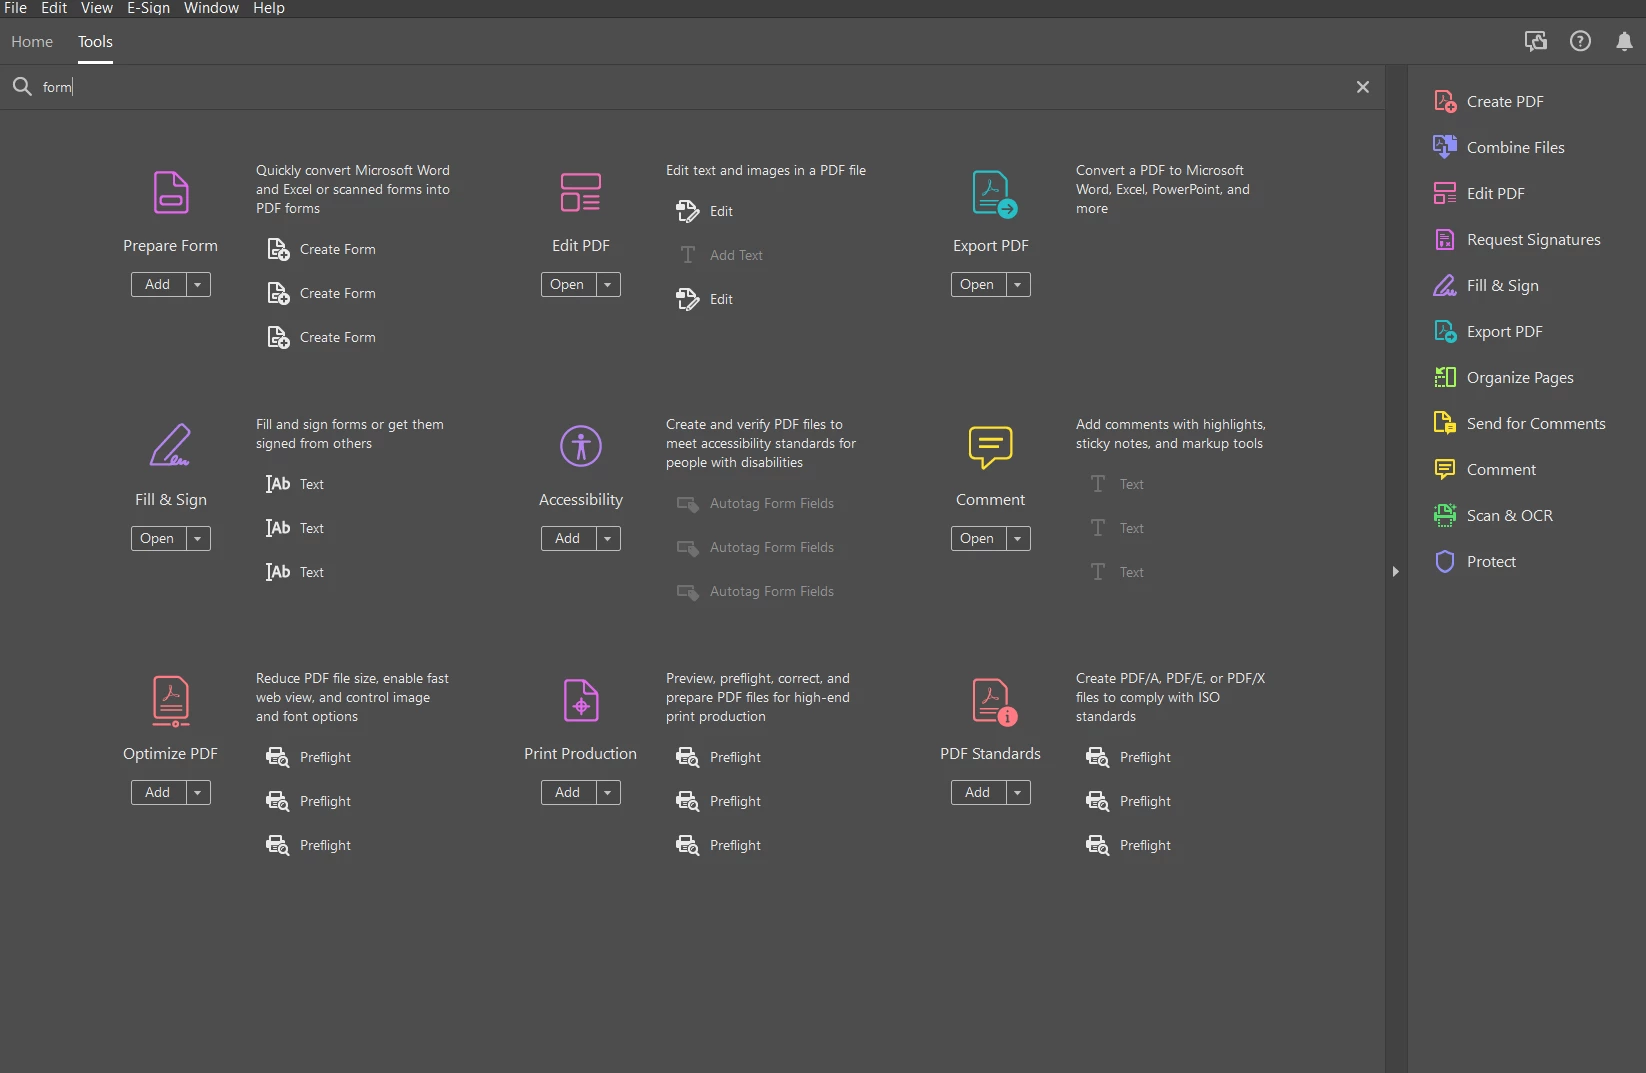Switch to the Home tab
1646x1073 pixels.
tap(32, 42)
